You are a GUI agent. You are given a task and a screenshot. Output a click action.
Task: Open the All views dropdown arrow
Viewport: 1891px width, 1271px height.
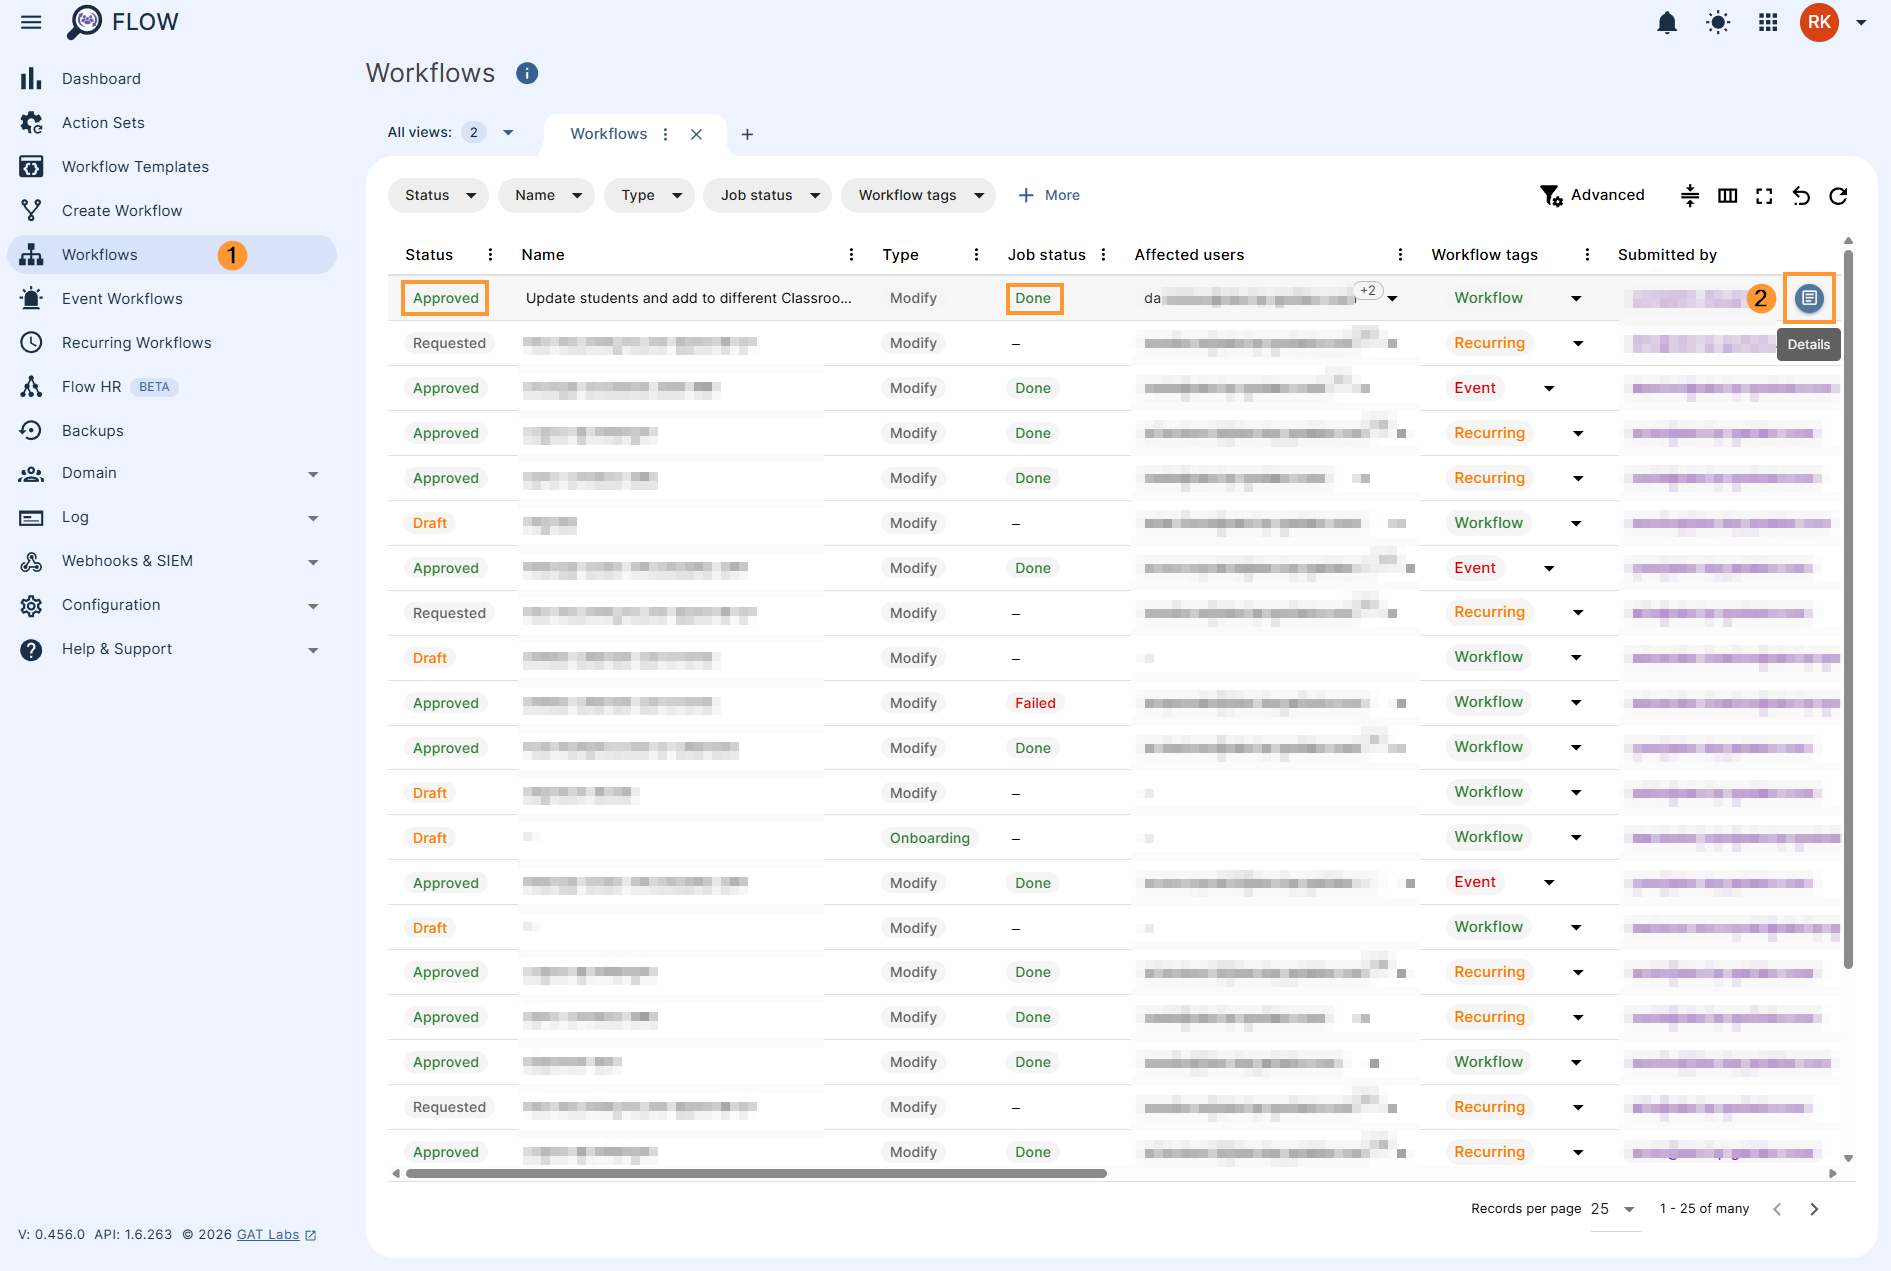tap(508, 133)
